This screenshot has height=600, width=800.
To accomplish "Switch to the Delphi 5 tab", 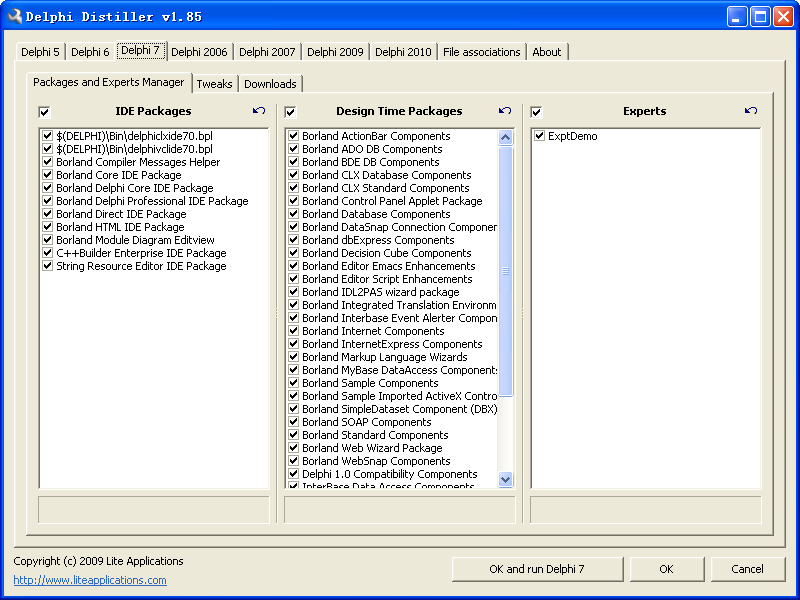I will 40,52.
